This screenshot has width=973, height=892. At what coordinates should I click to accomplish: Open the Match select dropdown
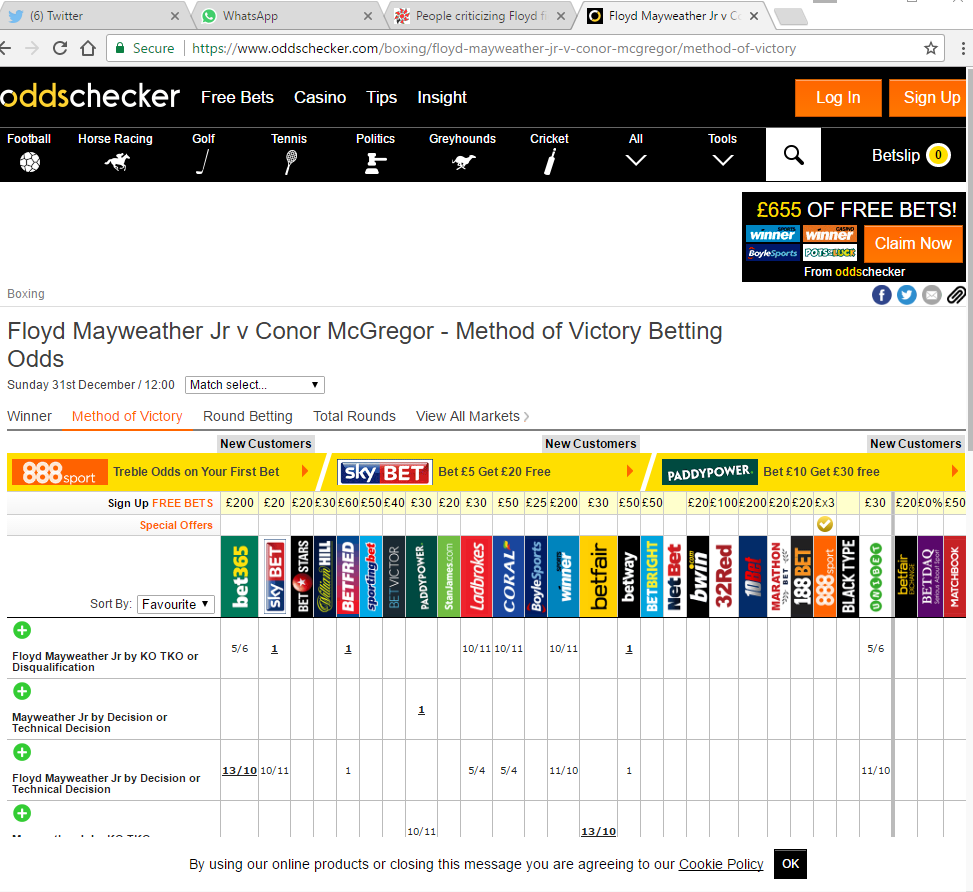[x=254, y=385]
